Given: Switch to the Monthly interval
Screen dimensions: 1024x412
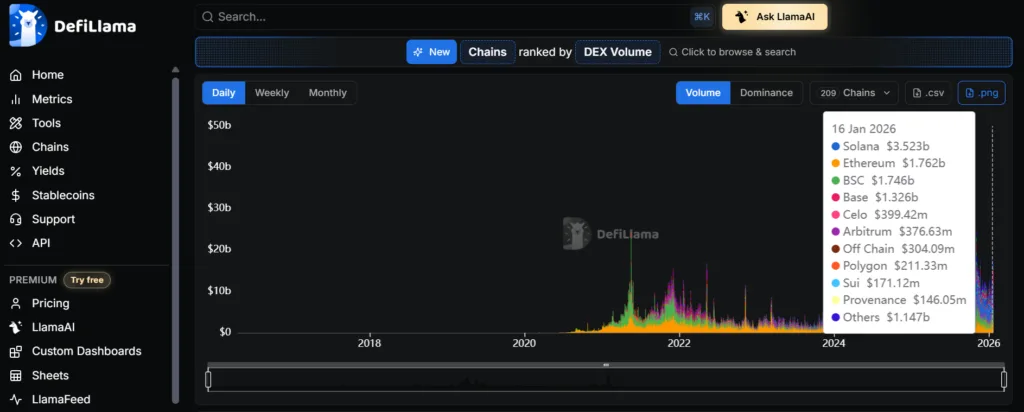Looking at the screenshot, I should coord(328,93).
